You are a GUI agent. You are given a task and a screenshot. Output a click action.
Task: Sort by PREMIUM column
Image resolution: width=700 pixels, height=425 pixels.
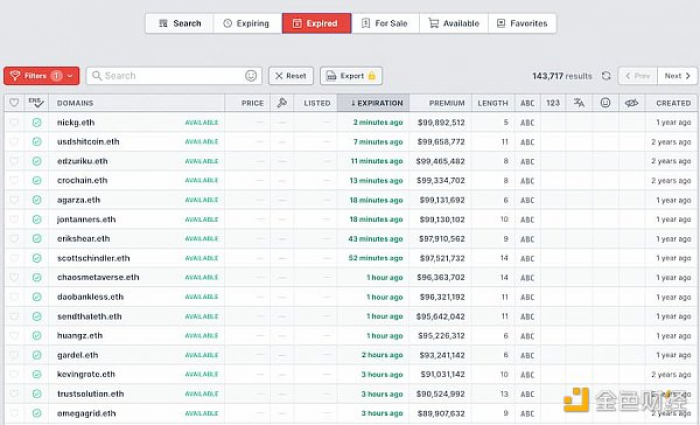pos(447,103)
